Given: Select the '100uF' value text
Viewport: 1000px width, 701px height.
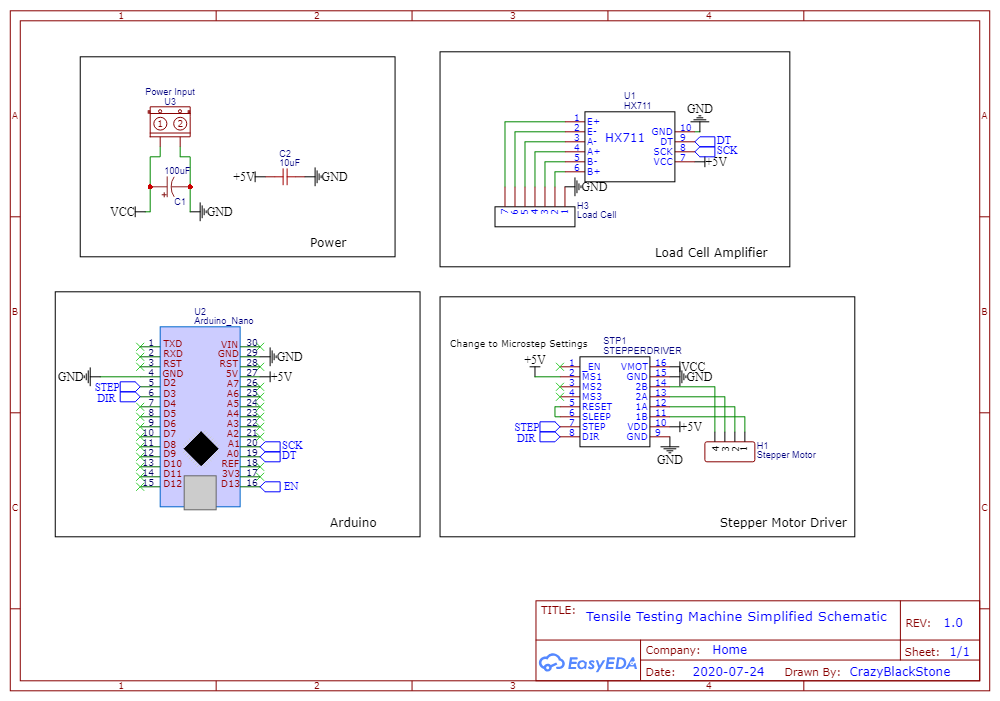Looking at the screenshot, I should click(177, 171).
